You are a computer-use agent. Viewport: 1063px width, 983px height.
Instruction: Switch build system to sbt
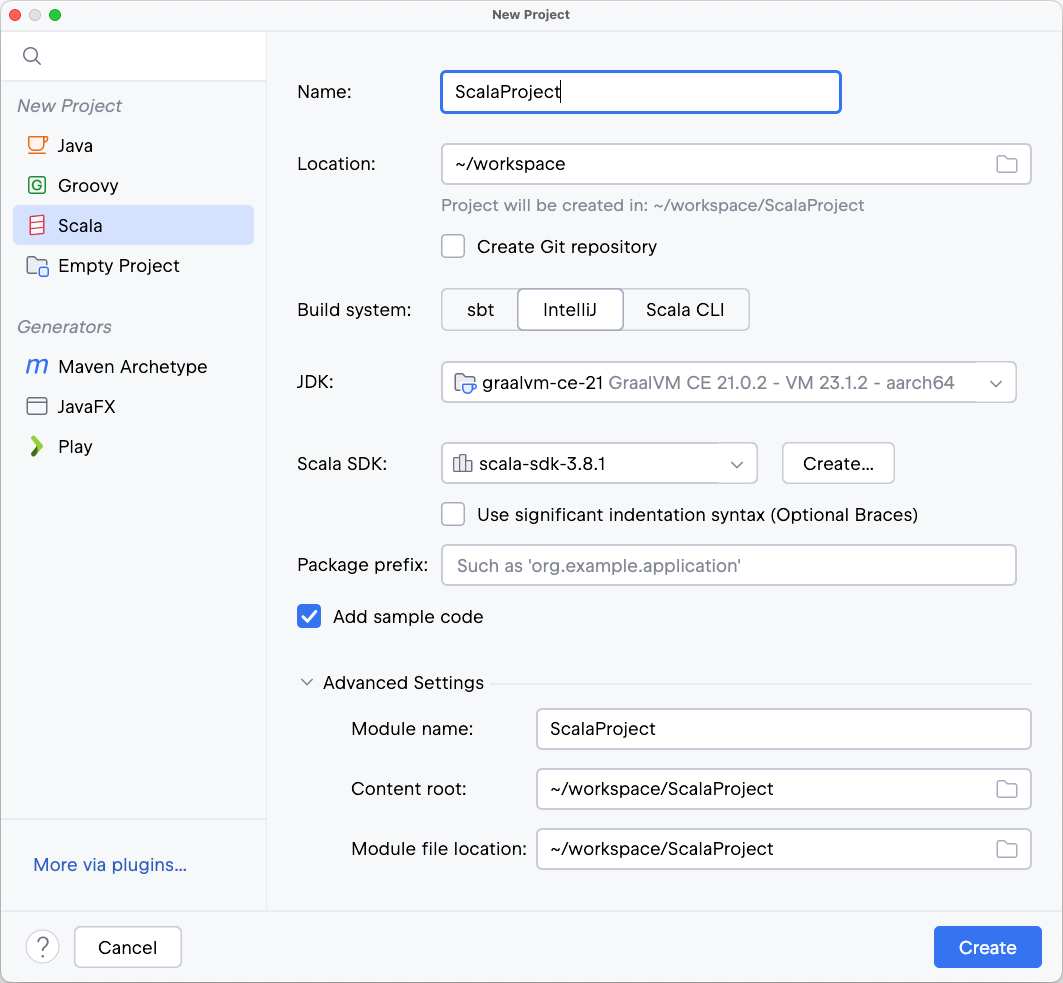coord(480,309)
